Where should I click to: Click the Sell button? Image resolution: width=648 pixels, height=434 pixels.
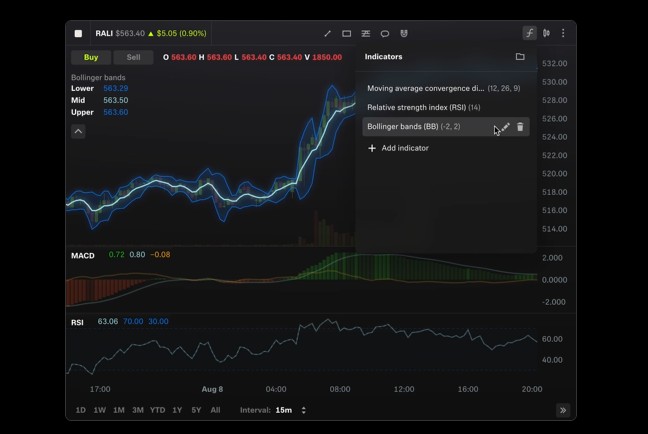pyautogui.click(x=133, y=57)
